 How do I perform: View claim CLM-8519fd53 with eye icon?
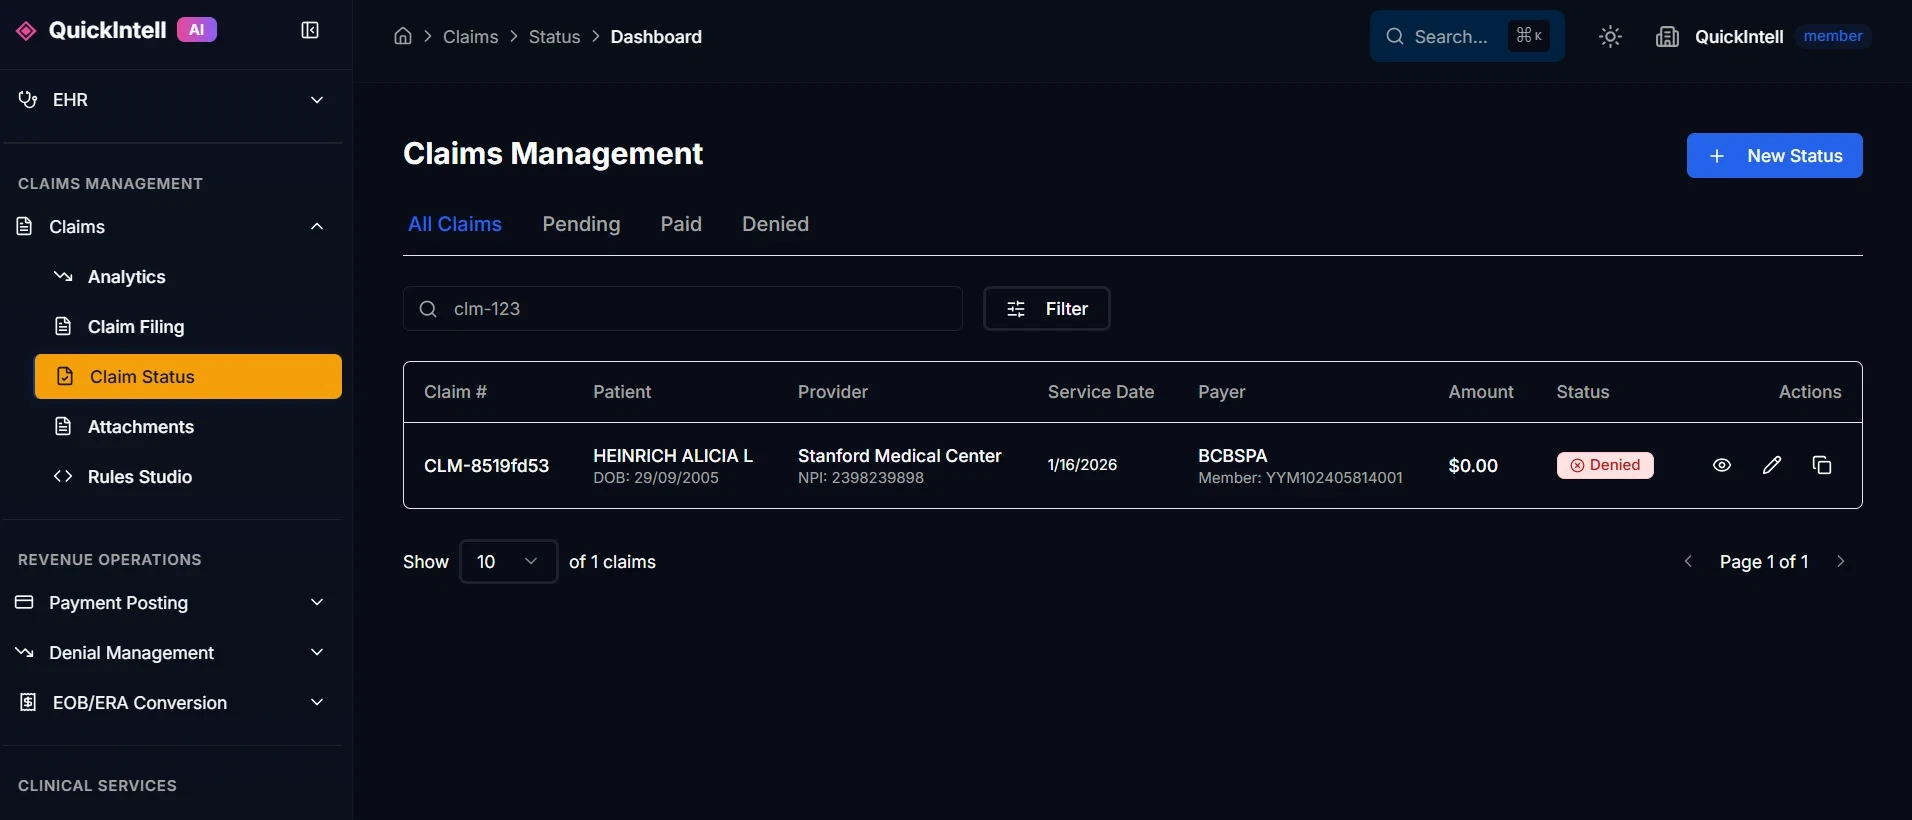pos(1722,465)
